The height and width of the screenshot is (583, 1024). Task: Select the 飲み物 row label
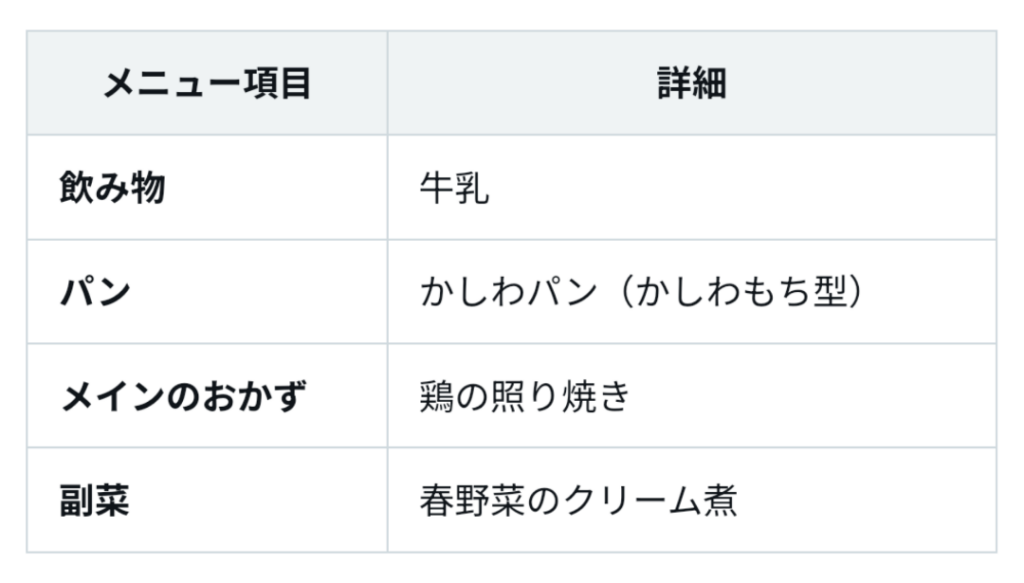pos(112,187)
